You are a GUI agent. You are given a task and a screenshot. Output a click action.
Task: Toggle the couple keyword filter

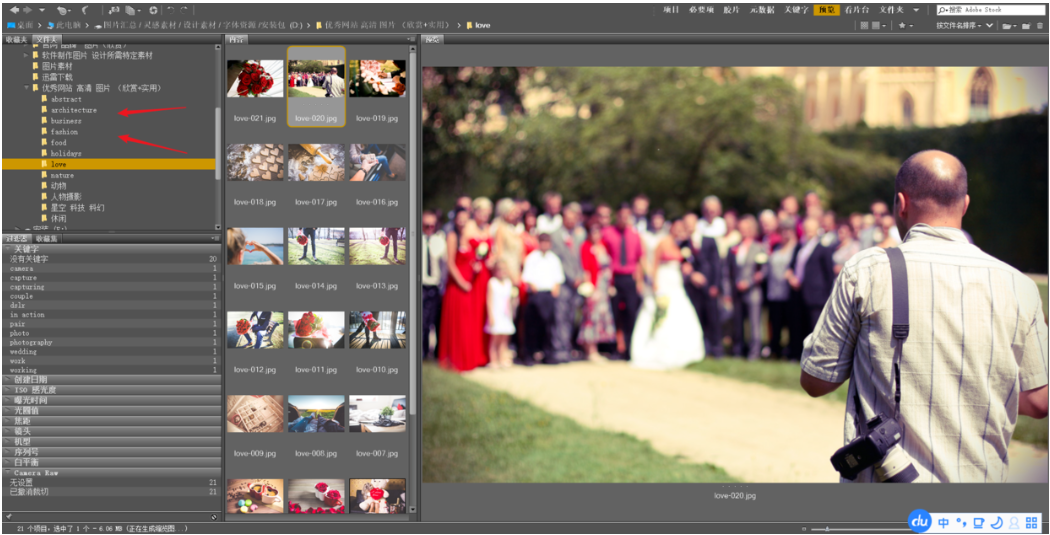coord(111,296)
